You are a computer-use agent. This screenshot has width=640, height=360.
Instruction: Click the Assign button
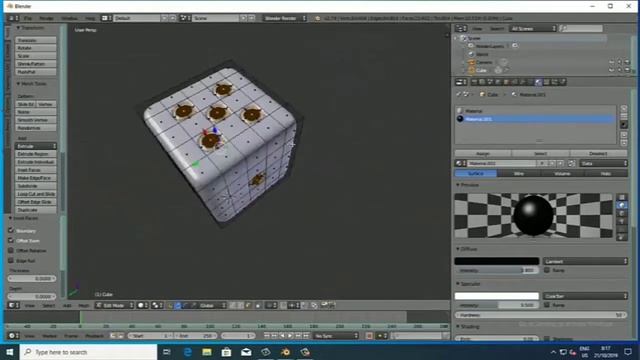pos(483,153)
